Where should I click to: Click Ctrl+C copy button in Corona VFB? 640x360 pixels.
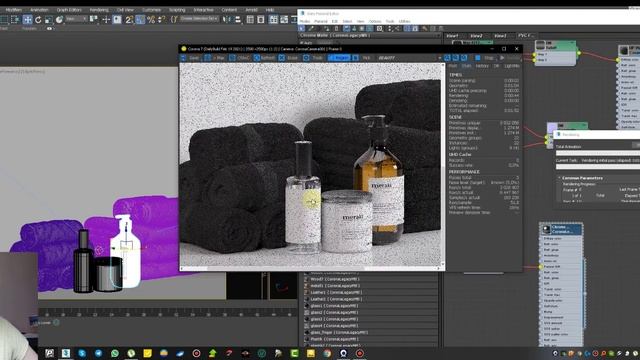coord(239,58)
